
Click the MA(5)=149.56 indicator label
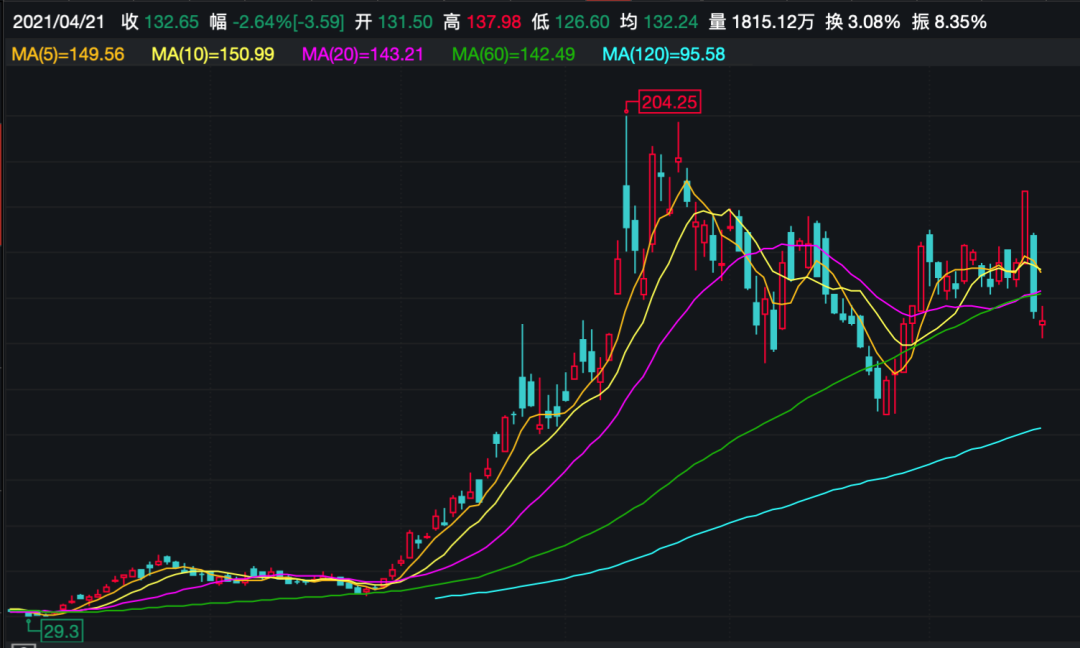tap(68, 54)
